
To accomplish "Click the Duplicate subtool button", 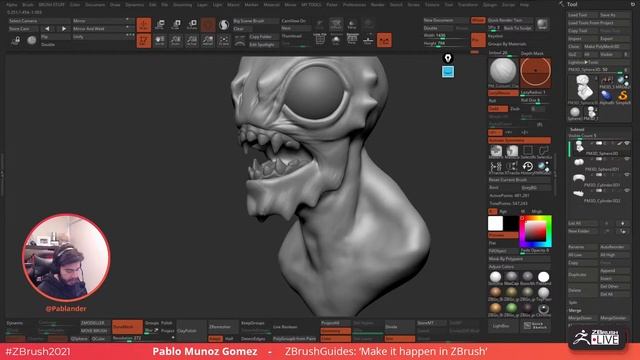I will pos(582,275).
